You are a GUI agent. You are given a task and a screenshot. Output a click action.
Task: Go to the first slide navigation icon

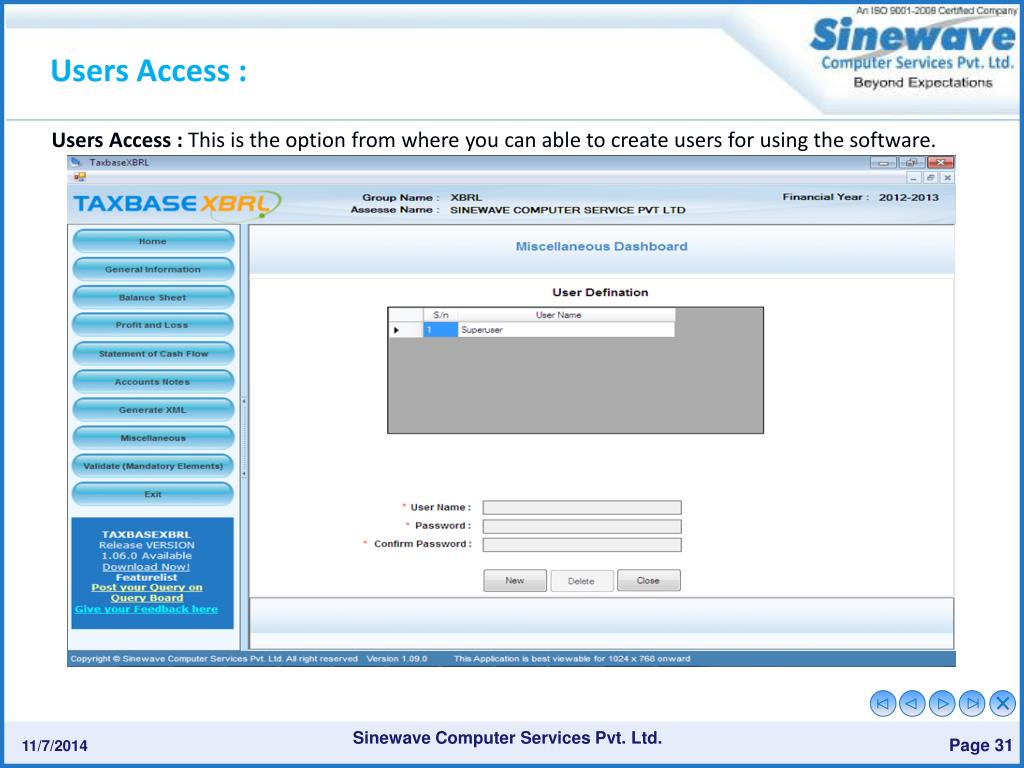pyautogui.click(x=883, y=703)
